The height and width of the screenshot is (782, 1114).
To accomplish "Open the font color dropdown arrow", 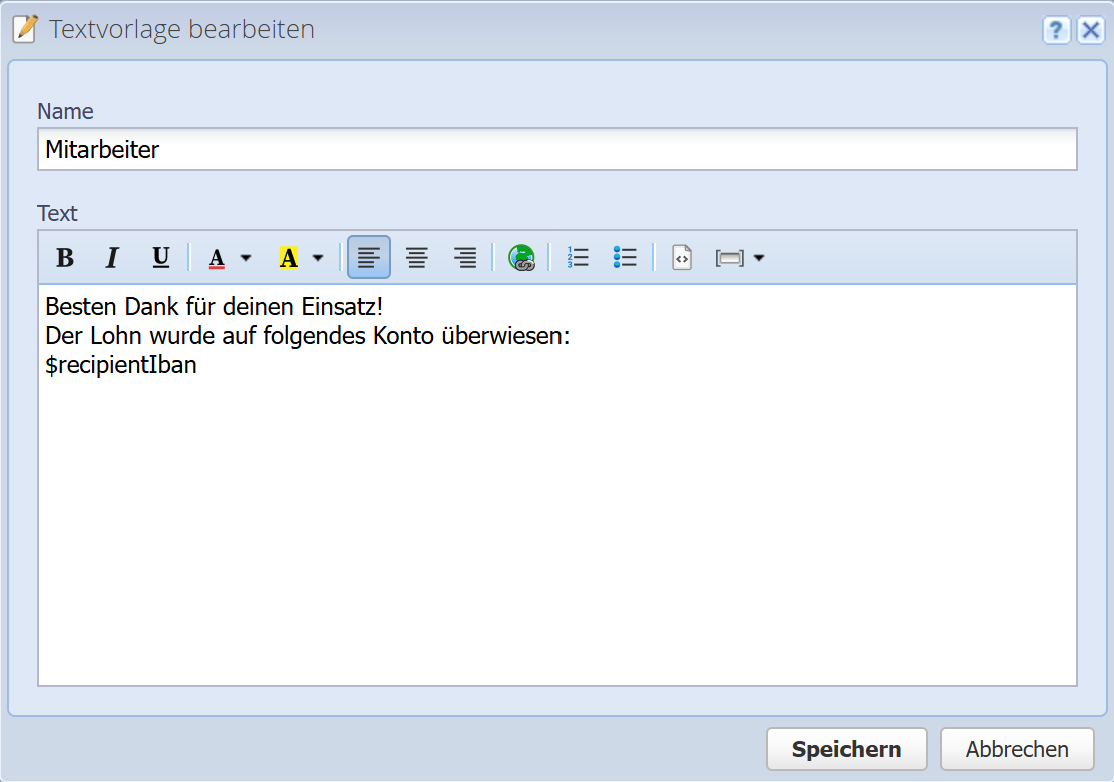I will 246,258.
